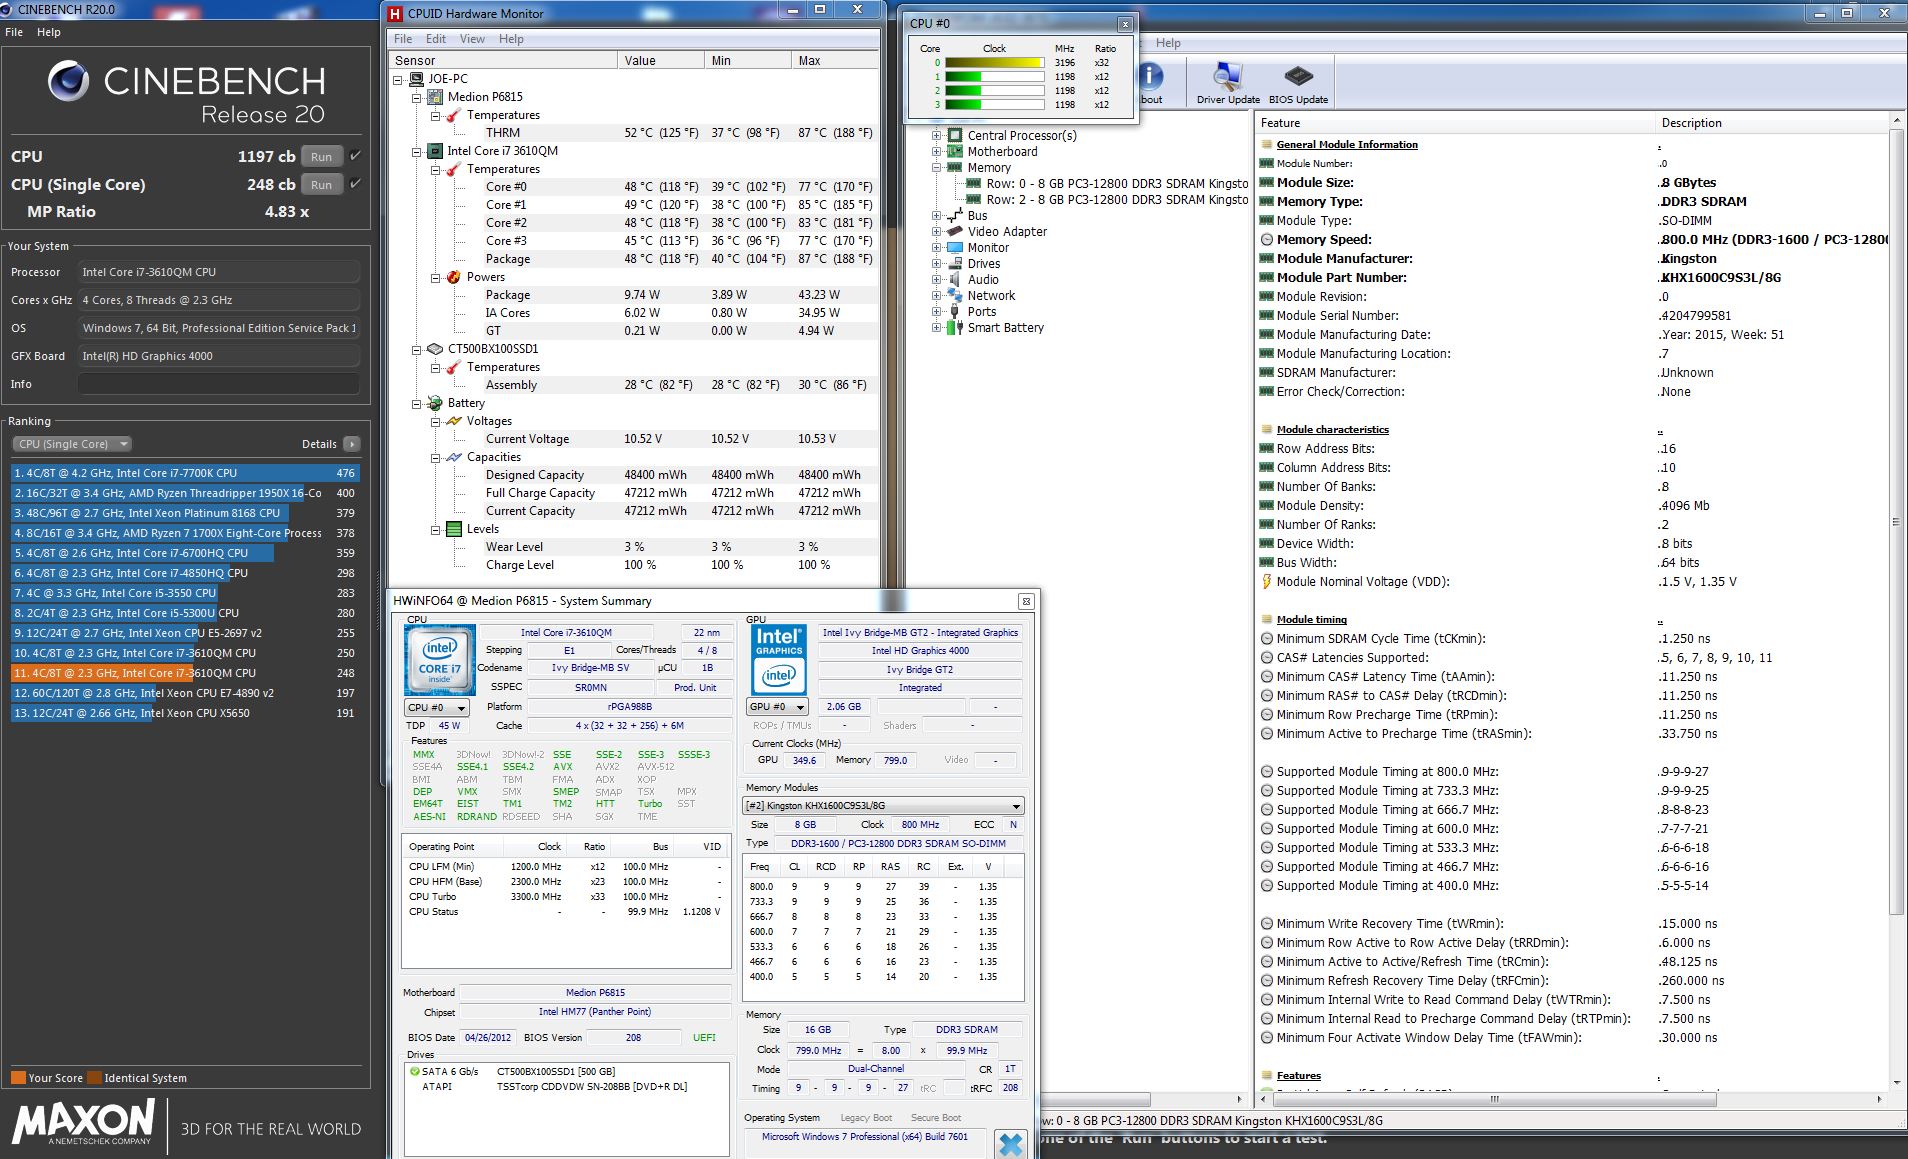This screenshot has height=1159, width=1908.
Task: Click the Powers flame icon in Hardware Monitor
Action: pyautogui.click(x=454, y=277)
